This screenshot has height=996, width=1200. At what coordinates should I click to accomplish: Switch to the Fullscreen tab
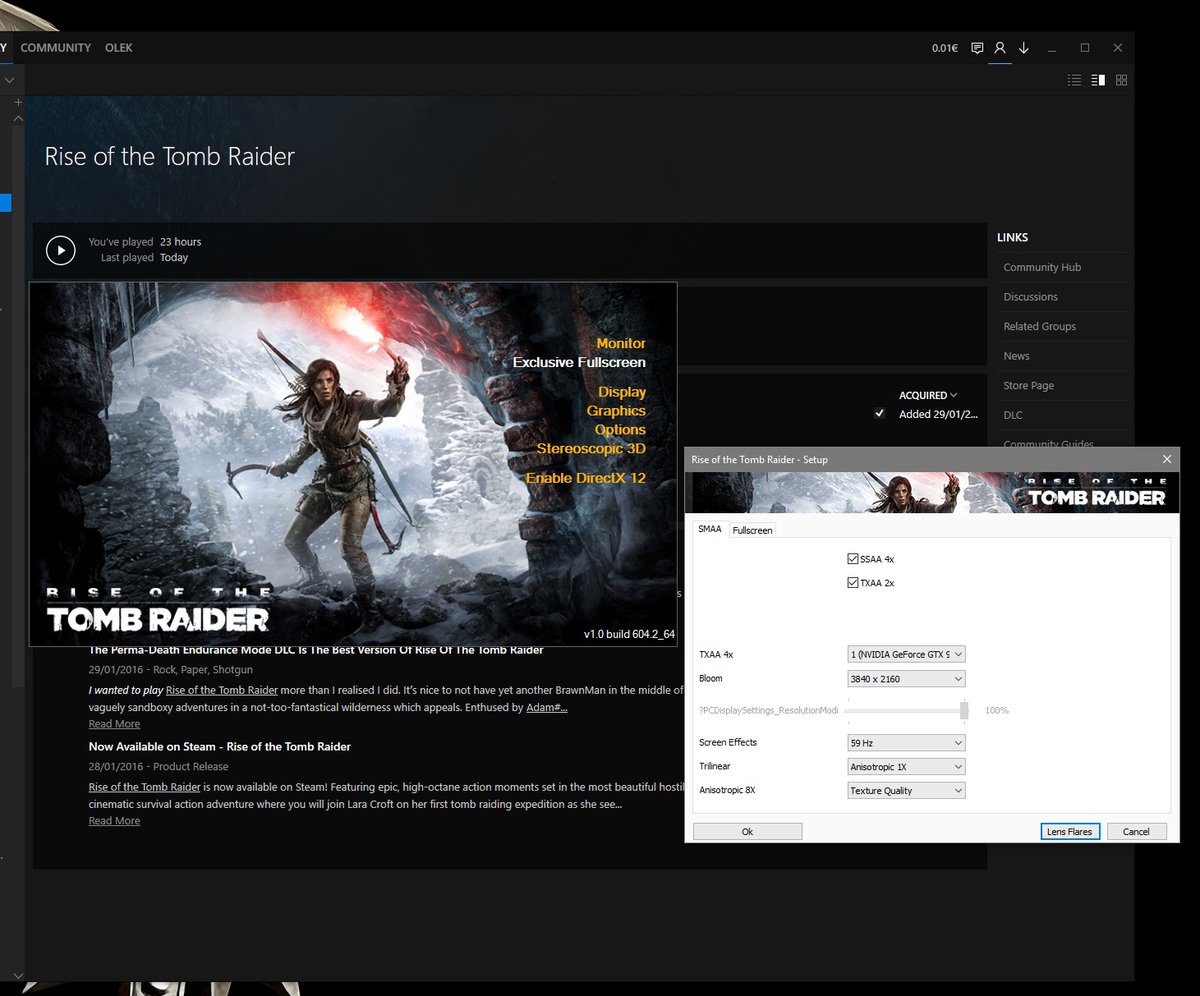point(752,530)
